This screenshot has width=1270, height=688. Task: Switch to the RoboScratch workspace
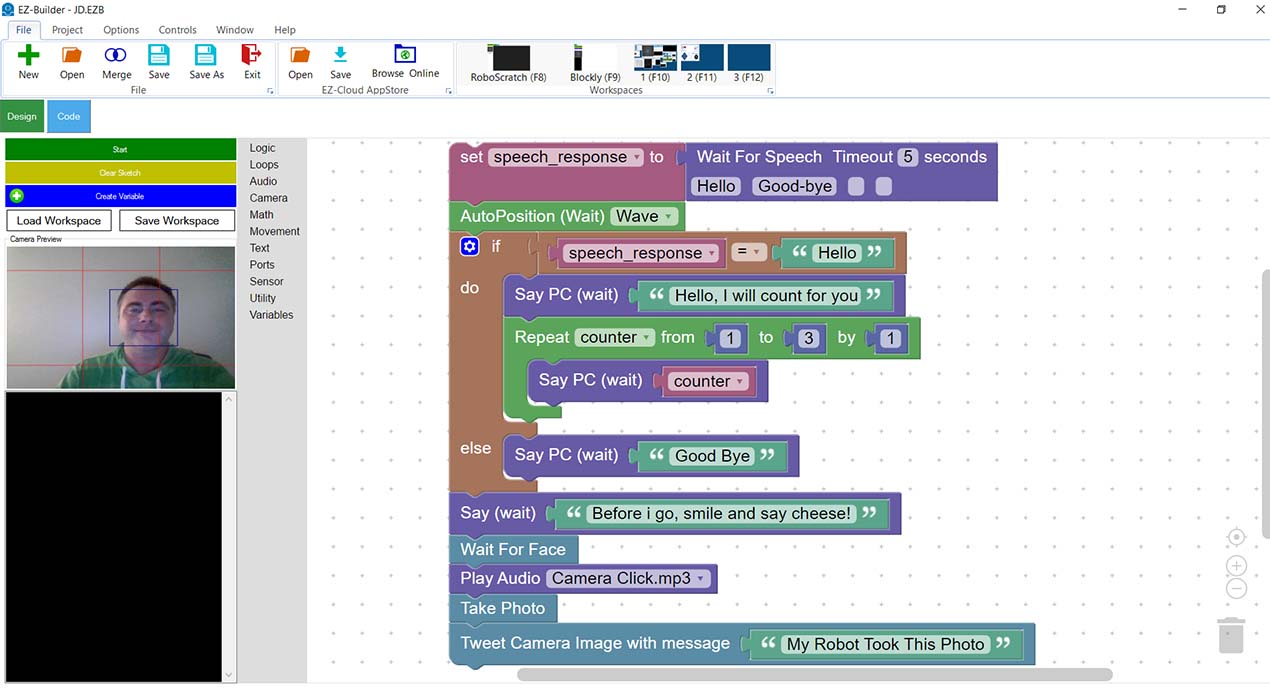click(x=508, y=60)
